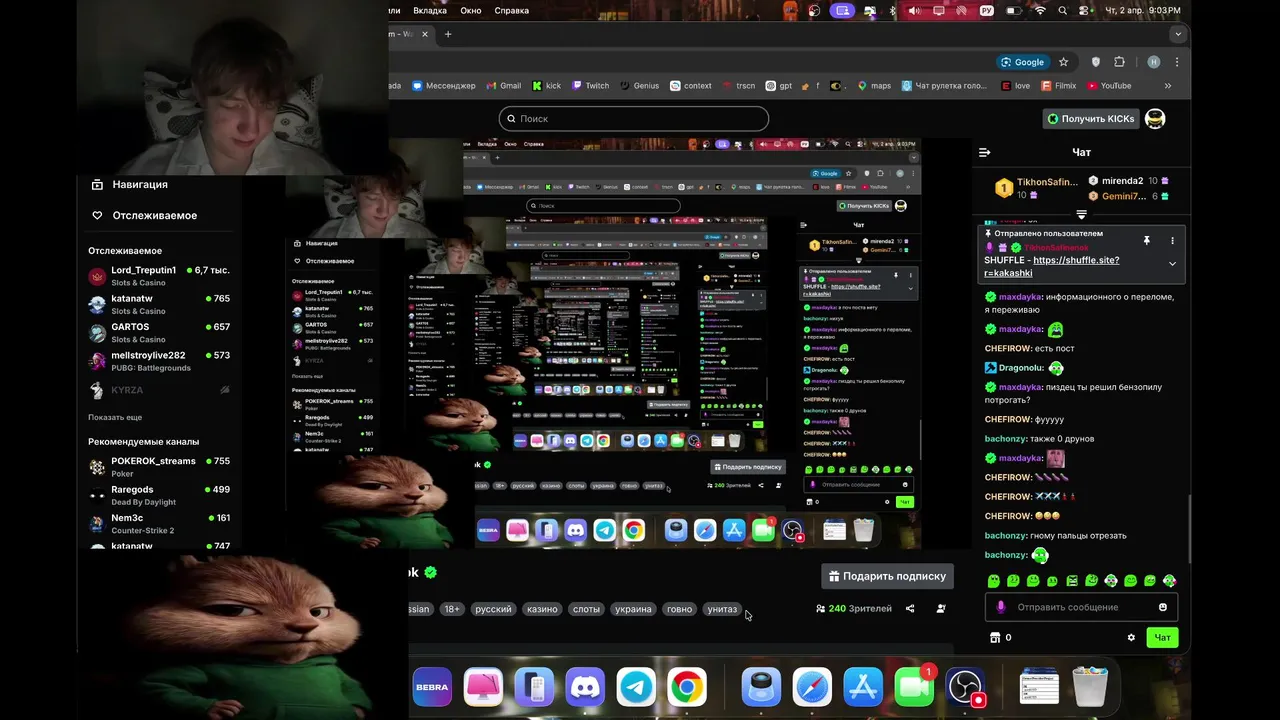The width and height of the screenshot is (1280, 720).
Task: Open the KICKs shop icon below the chat input
Action: click(995, 637)
